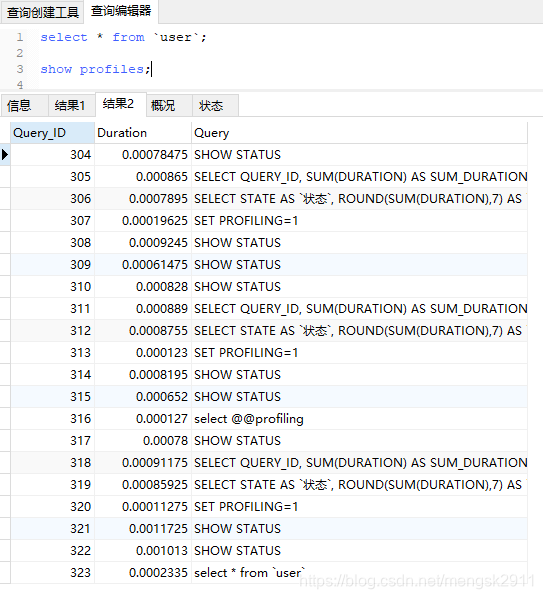This screenshot has height=599, width=543.
Task: Select Query_ID cell 320
Action: coord(52,507)
